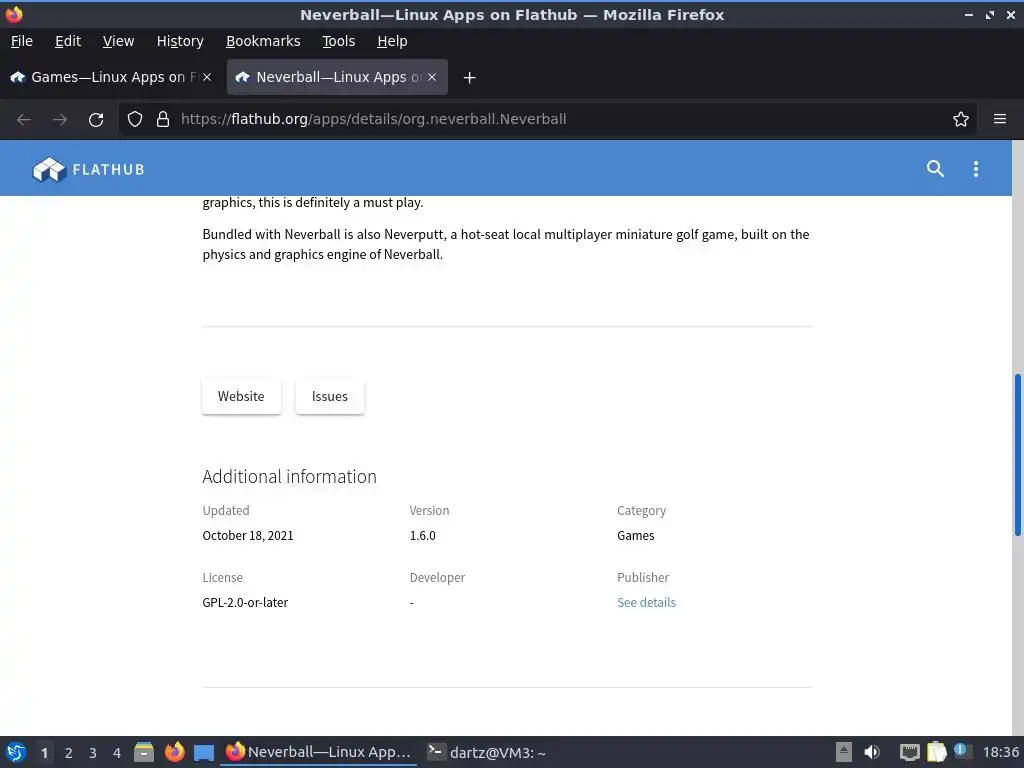Open the Tools menu
Viewport: 1024px width, 768px height.
click(x=338, y=41)
